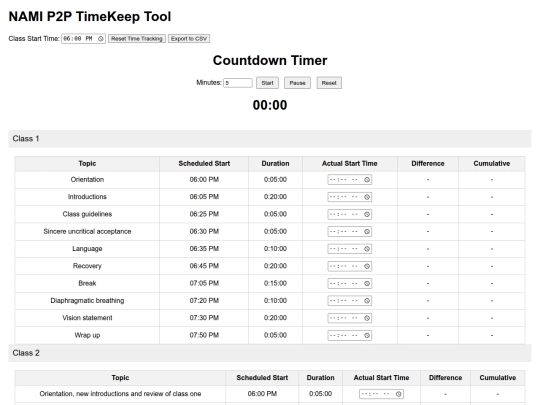Collapse the Class 1 section header

[x=270, y=139]
